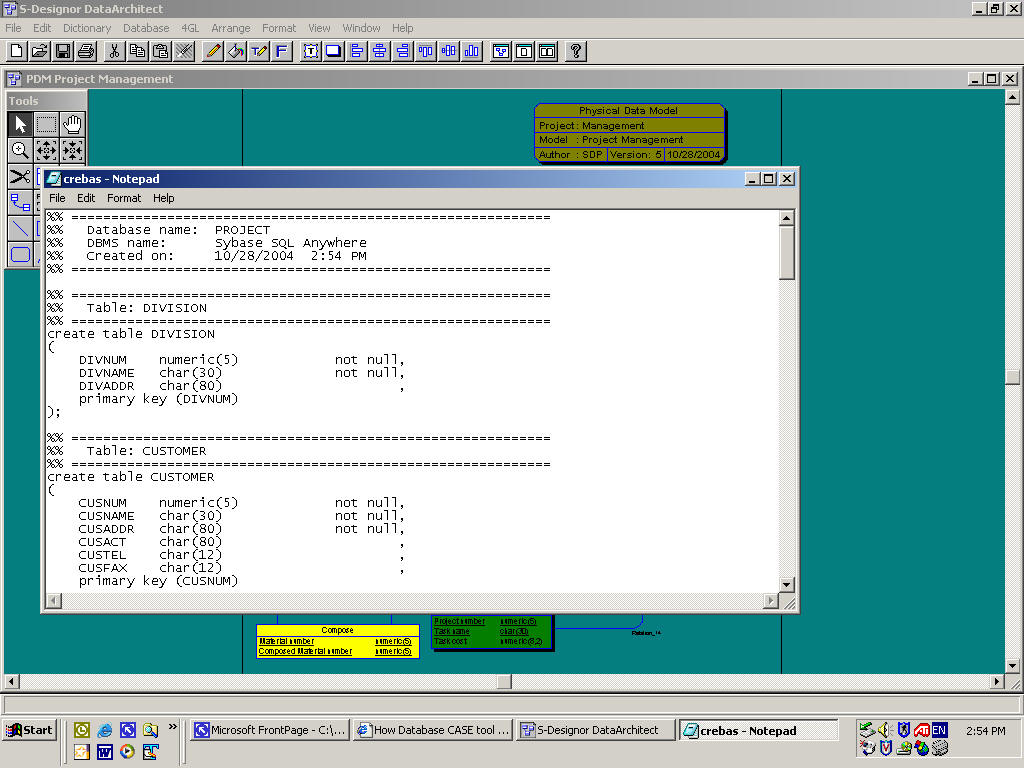This screenshot has width=1024, height=768.
Task: Pick the zoom magnifier tool
Action: click(x=20, y=150)
